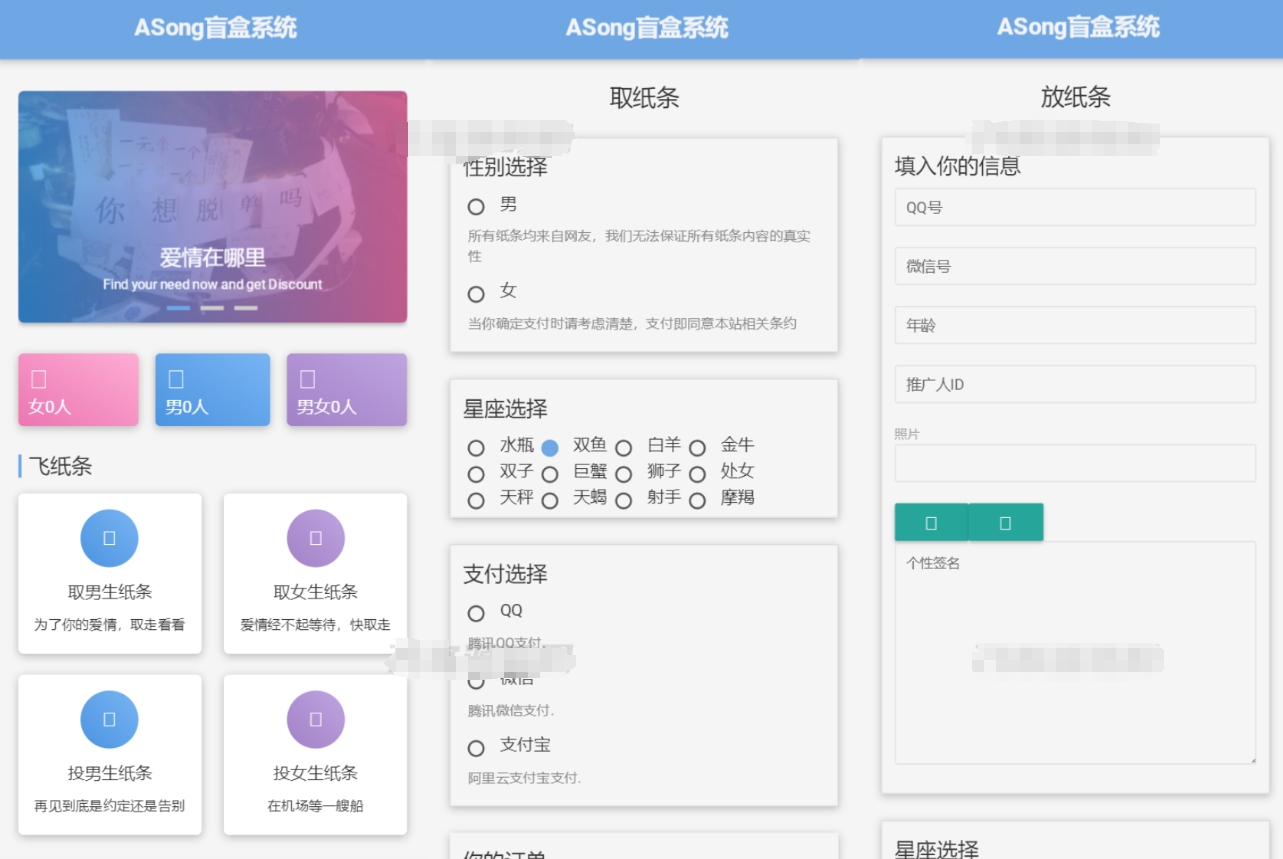Open 取男生纸条 card title
This screenshot has height=859, width=1283.
coord(110,592)
